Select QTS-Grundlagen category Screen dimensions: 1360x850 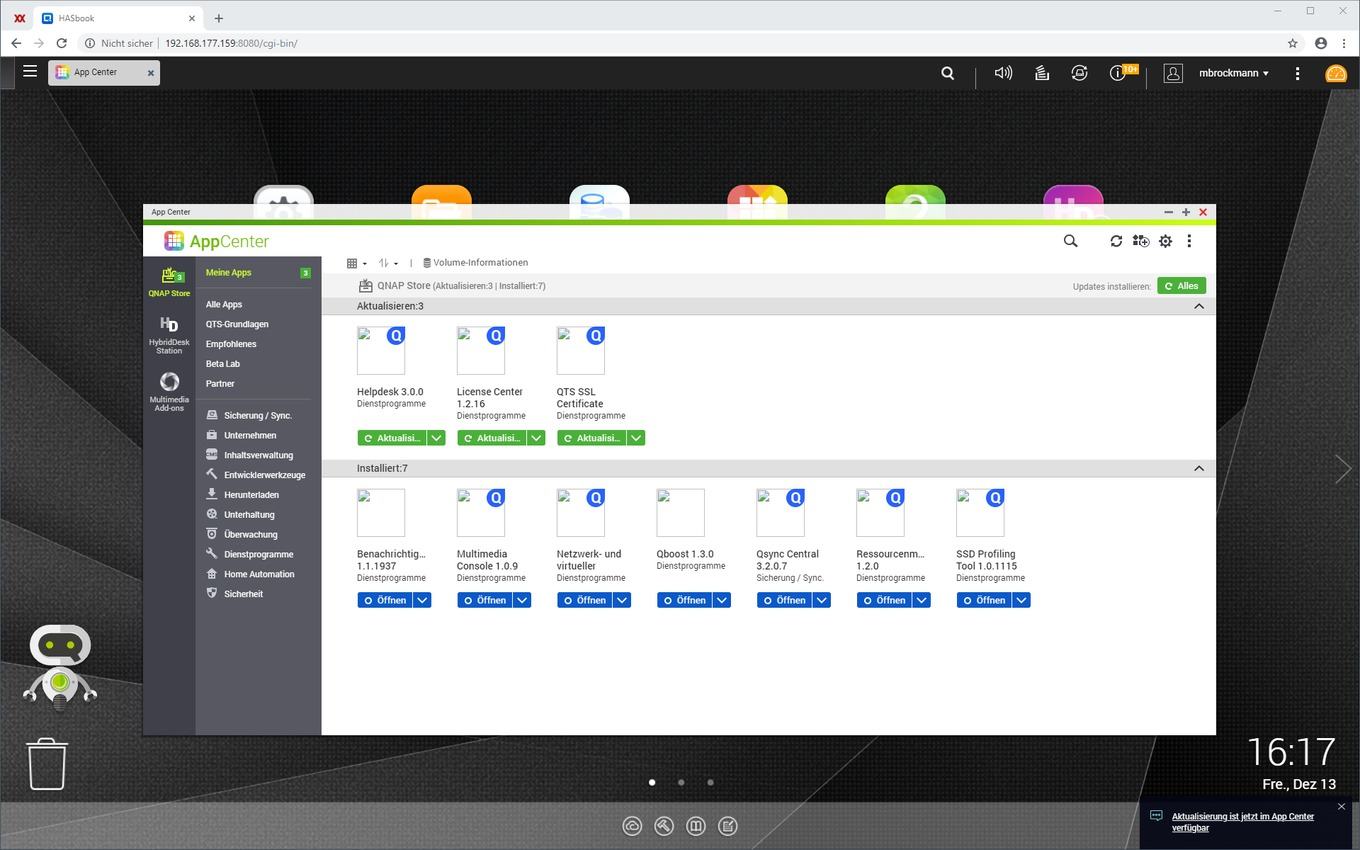237,324
